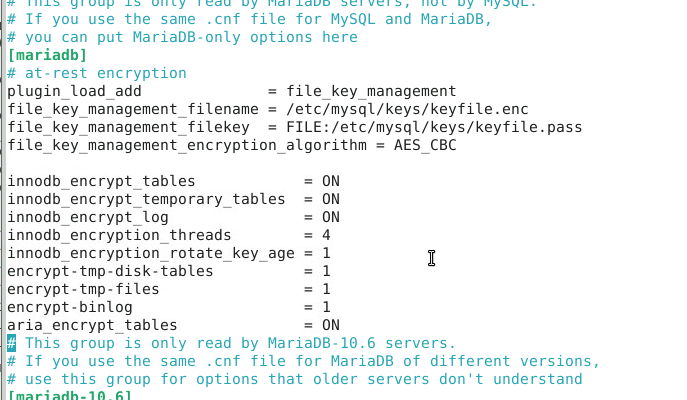Click the ON value for innodb_encrypt_log

click(x=331, y=217)
